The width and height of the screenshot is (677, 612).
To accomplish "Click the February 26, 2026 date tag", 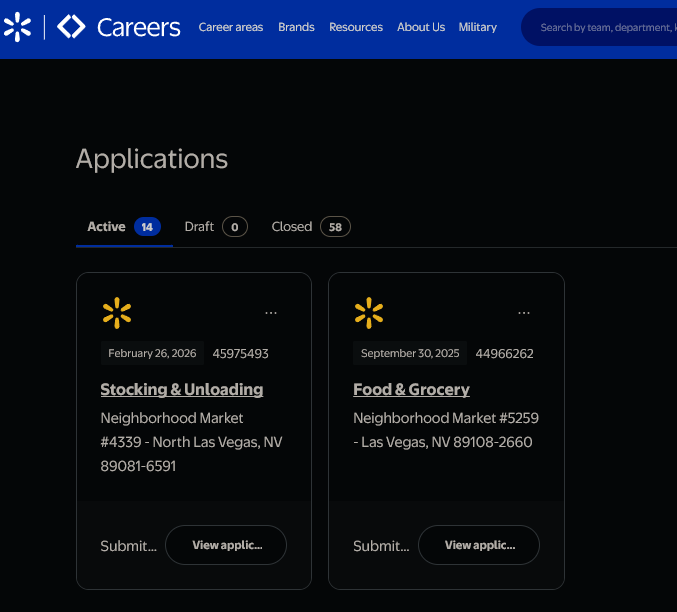I will click(152, 353).
